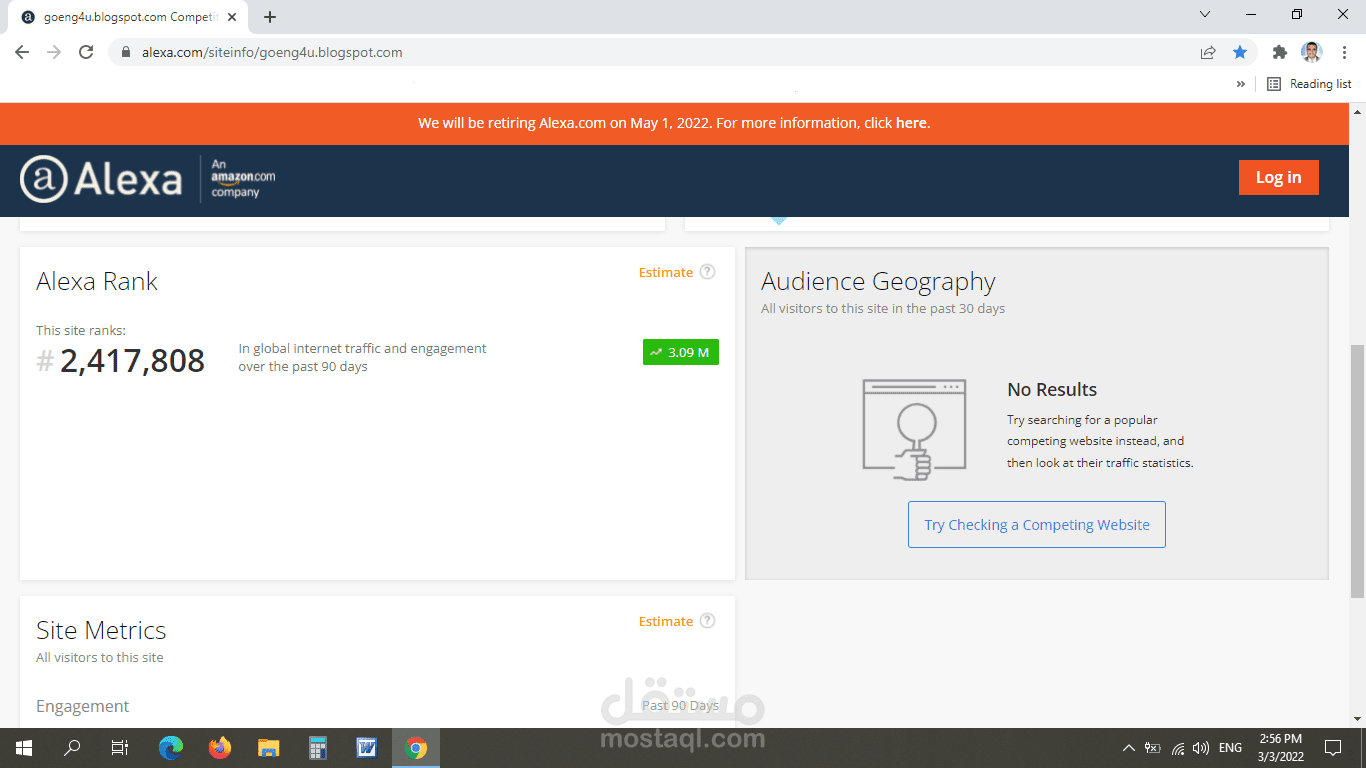Show hidden system tray icons
Image resolution: width=1366 pixels, height=768 pixels.
[x=1129, y=748]
